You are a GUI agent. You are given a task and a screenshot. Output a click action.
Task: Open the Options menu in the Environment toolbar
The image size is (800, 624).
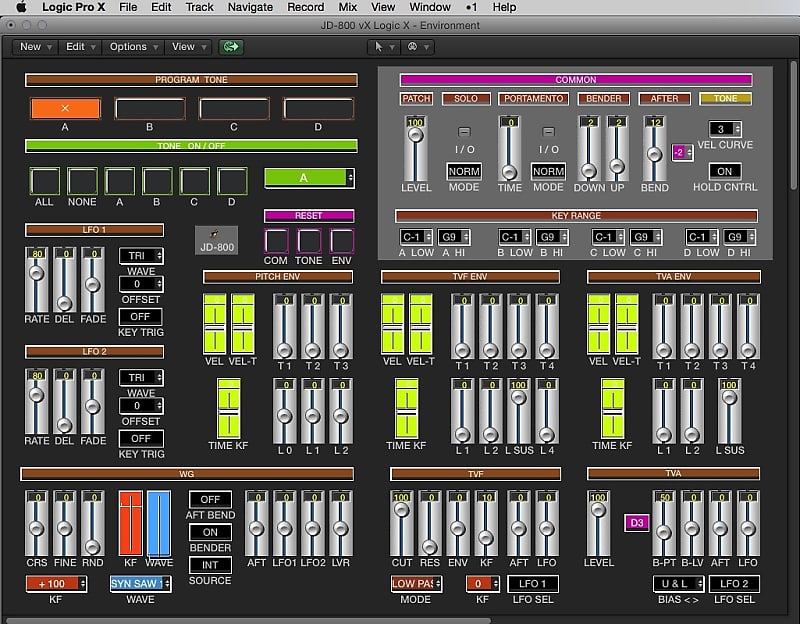[127, 46]
